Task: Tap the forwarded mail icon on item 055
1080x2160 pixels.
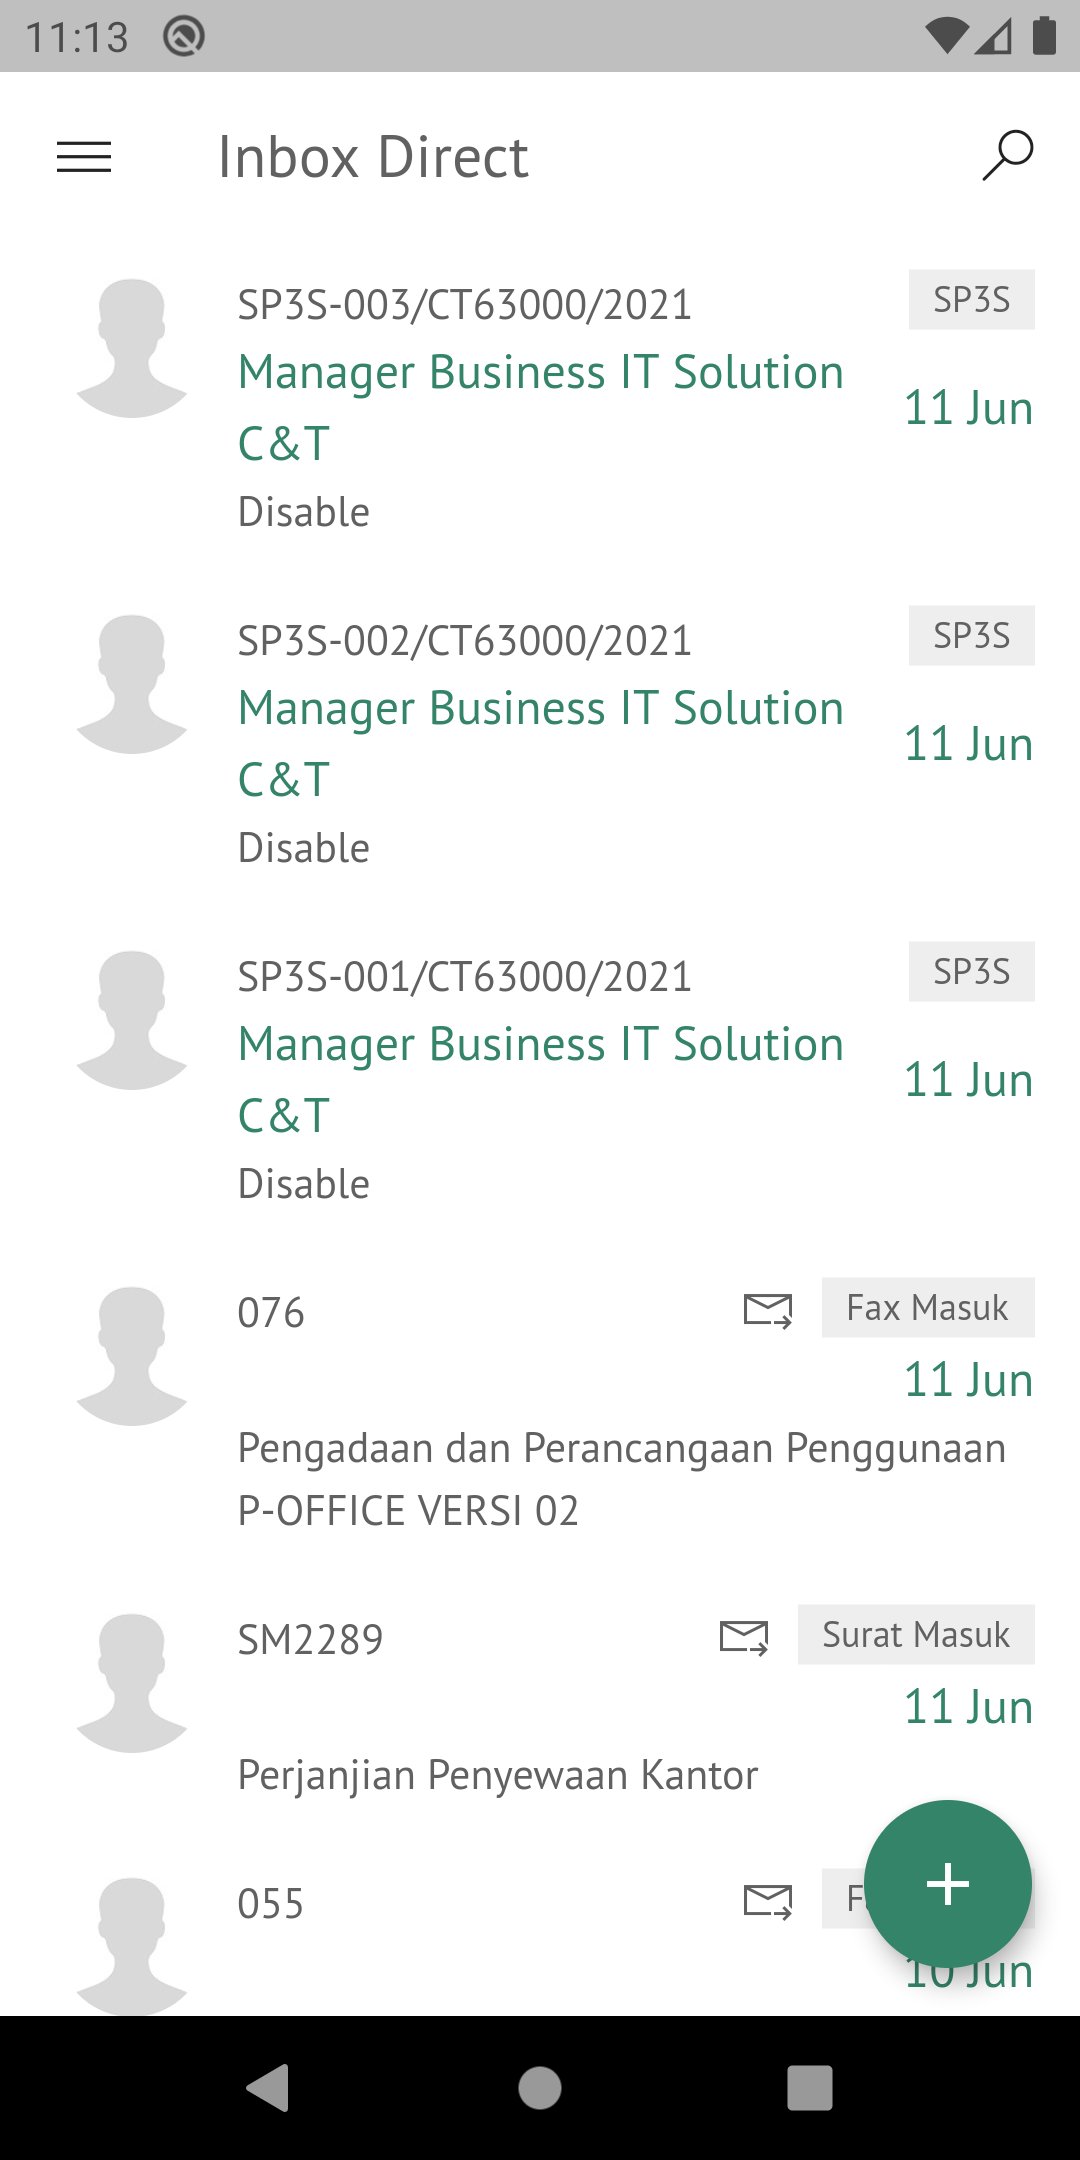Action: coord(768,1901)
